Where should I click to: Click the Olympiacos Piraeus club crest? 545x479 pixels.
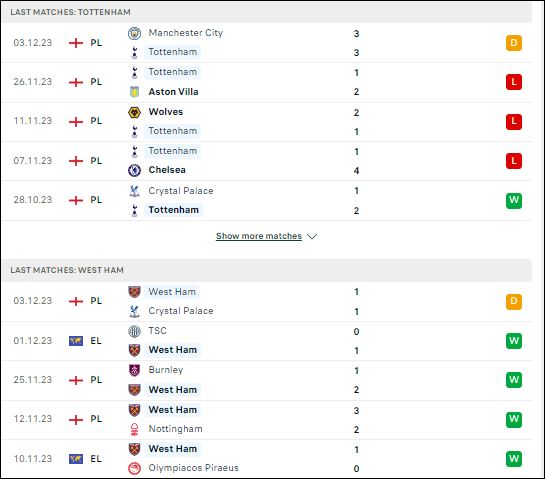134,468
